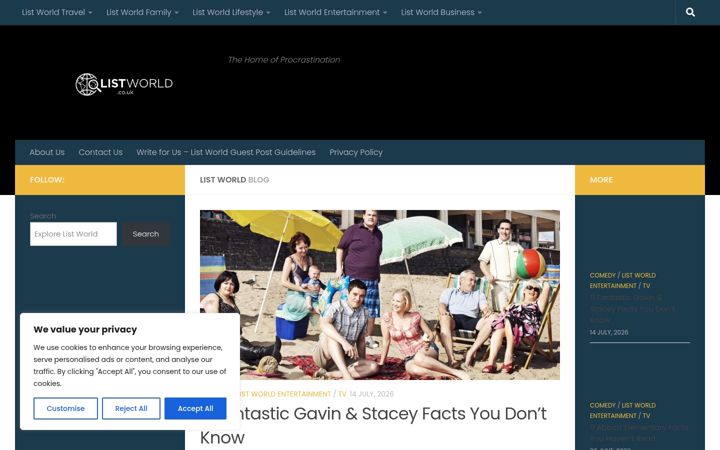Click the LIST WORLD BLOG heading
The height and width of the screenshot is (450, 720).
(x=234, y=180)
